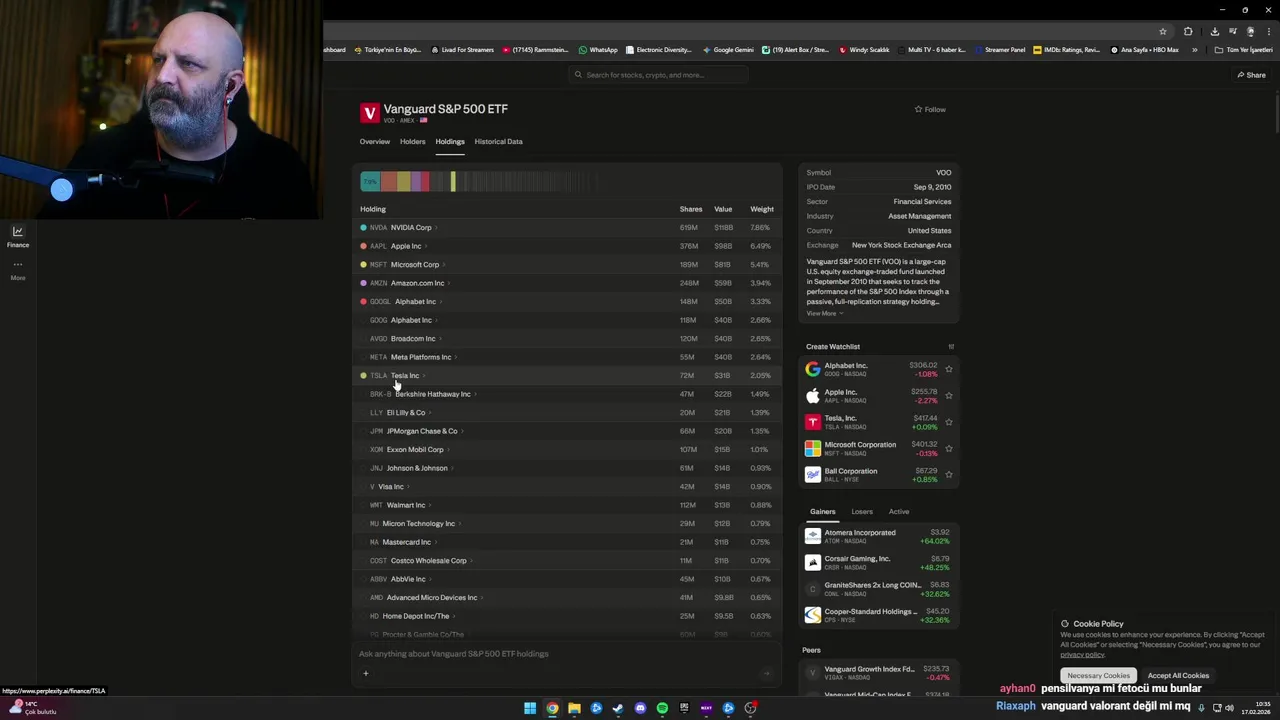
Task: Sort by Shares column header
Action: coord(691,209)
